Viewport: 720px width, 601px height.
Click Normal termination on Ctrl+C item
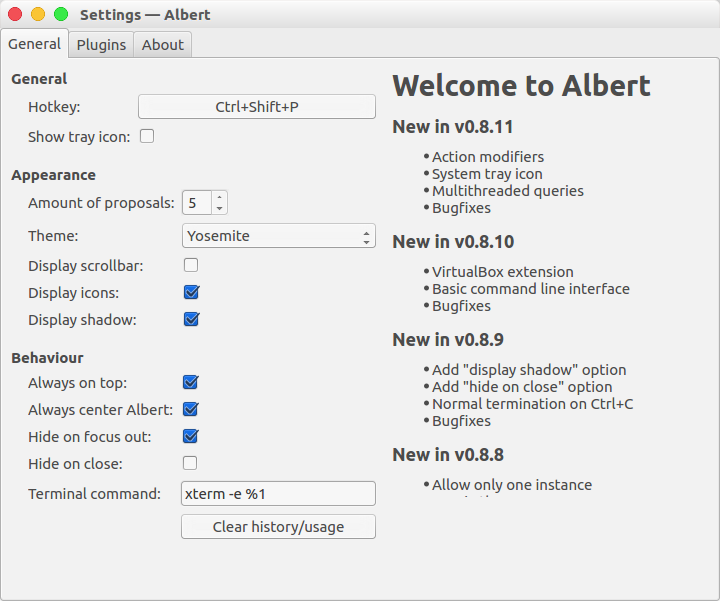coord(533,404)
